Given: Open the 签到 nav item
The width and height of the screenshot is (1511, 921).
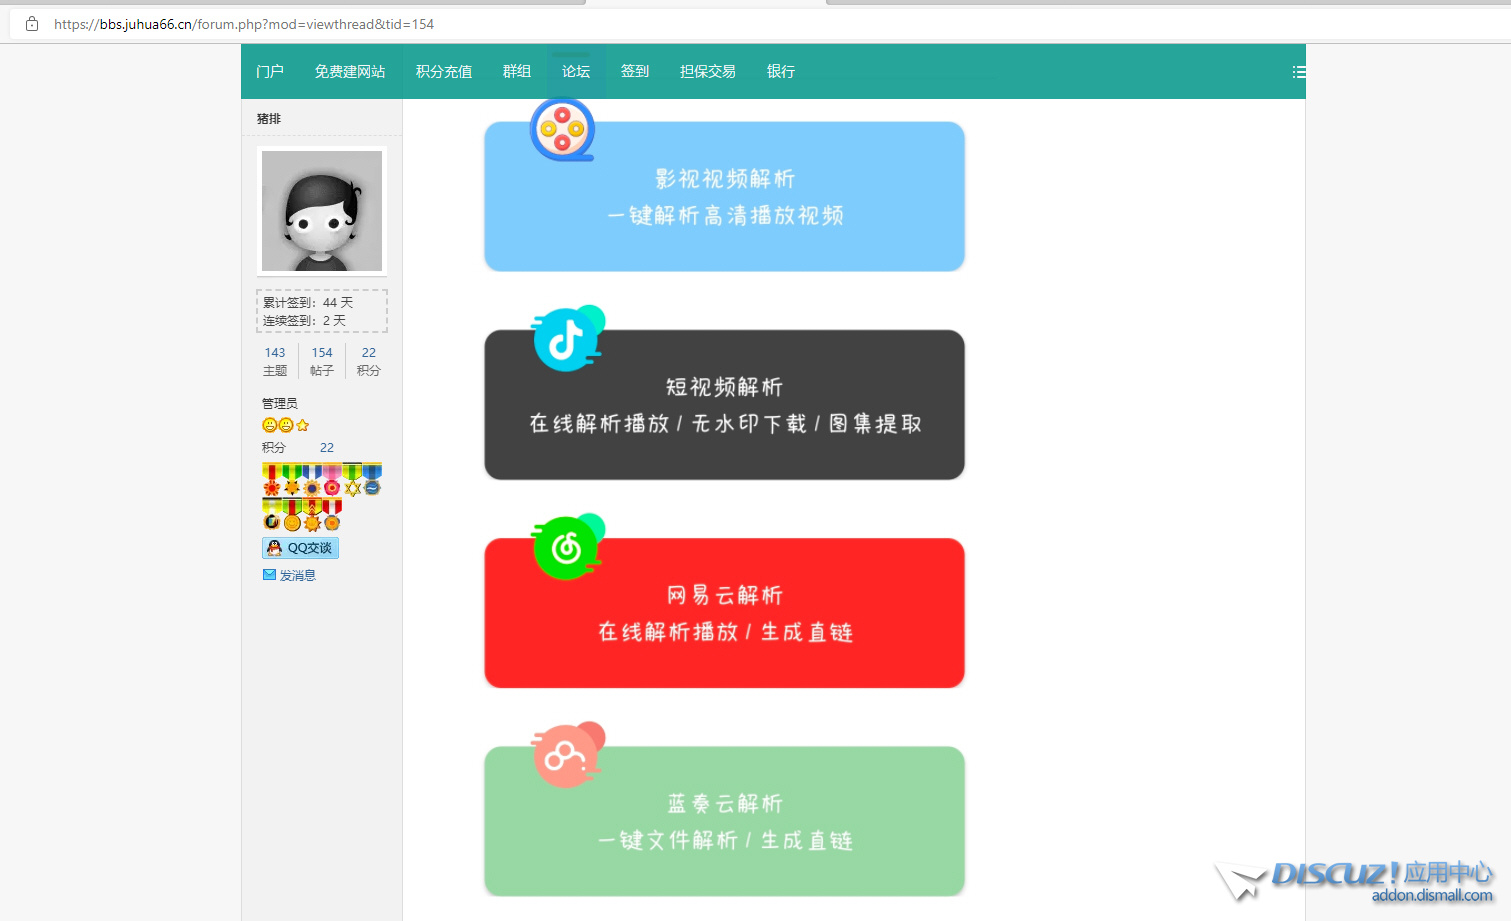Looking at the screenshot, I should [x=635, y=72].
